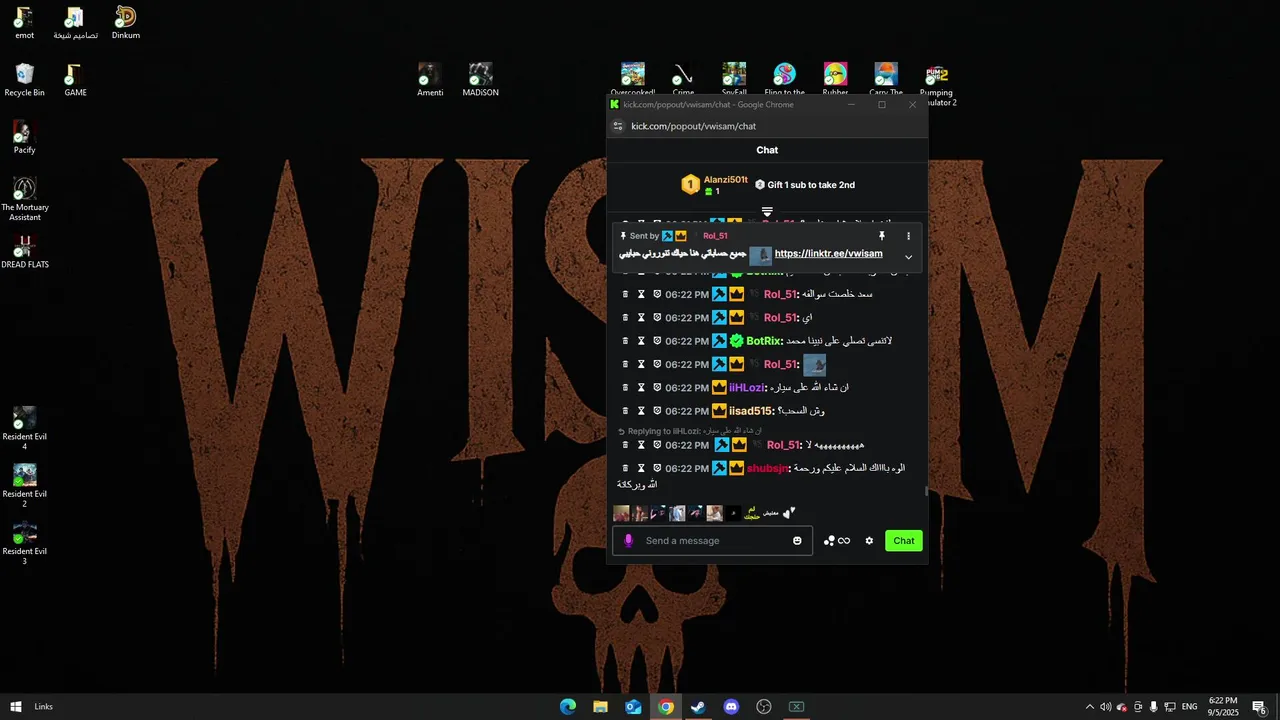Screen dimensions: 1280x720
Task: Ban iisad515 using the shield icon
Action: point(657,411)
